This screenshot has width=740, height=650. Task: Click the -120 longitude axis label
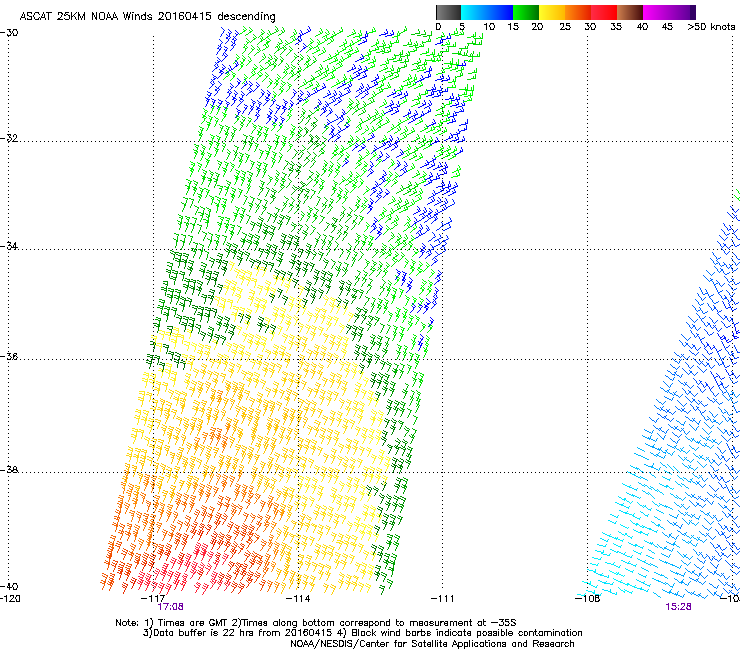[10, 599]
